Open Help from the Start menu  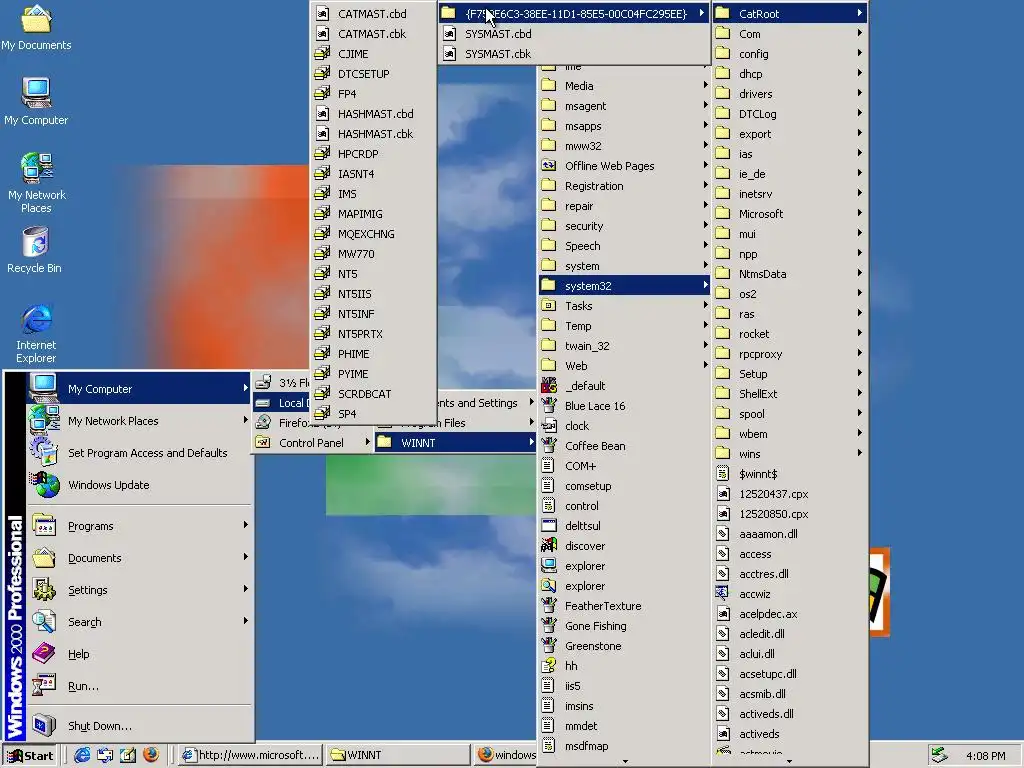point(138,654)
